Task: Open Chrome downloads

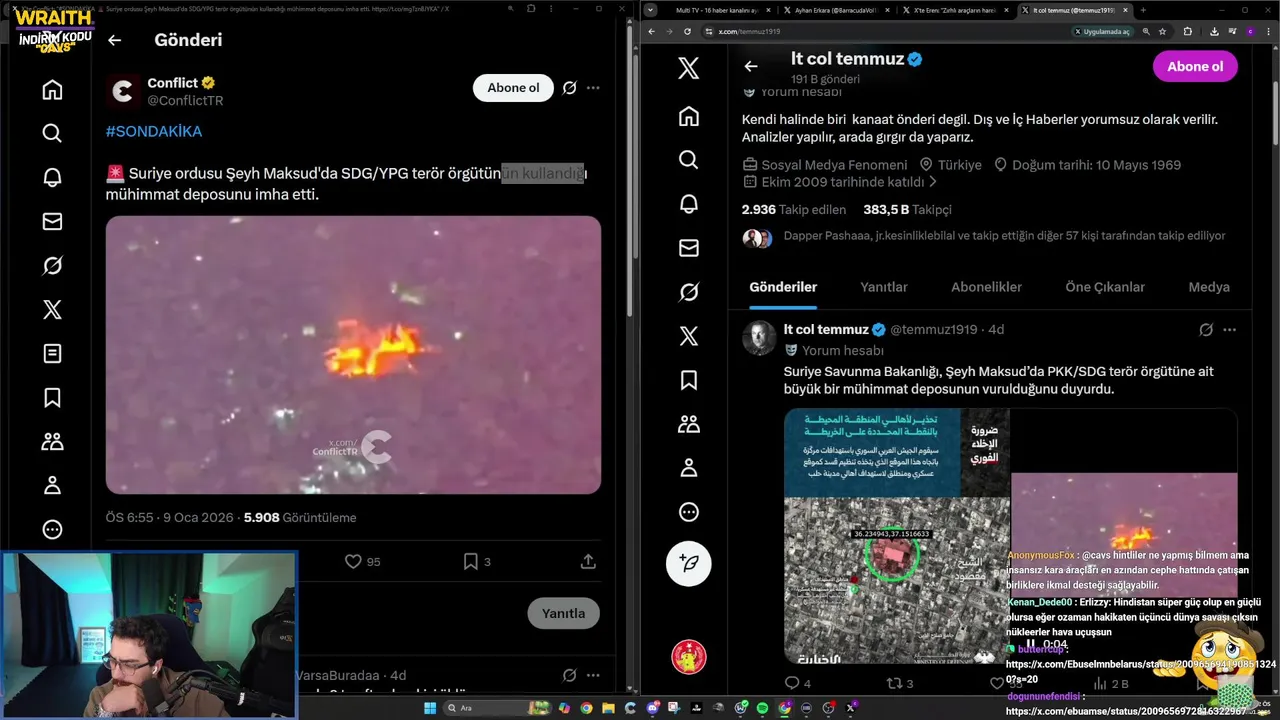Action: coord(1213,32)
